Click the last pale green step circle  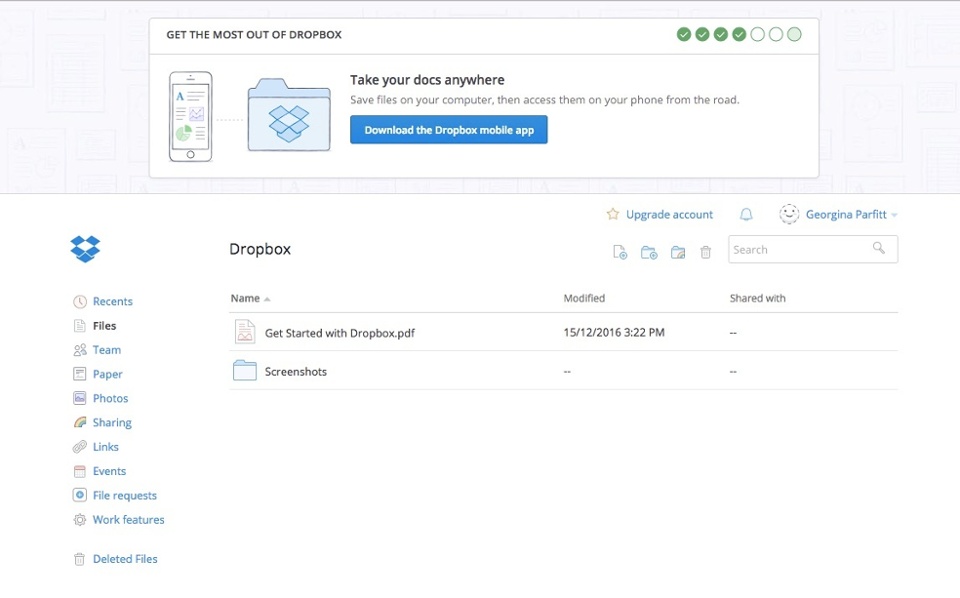[x=794, y=34]
